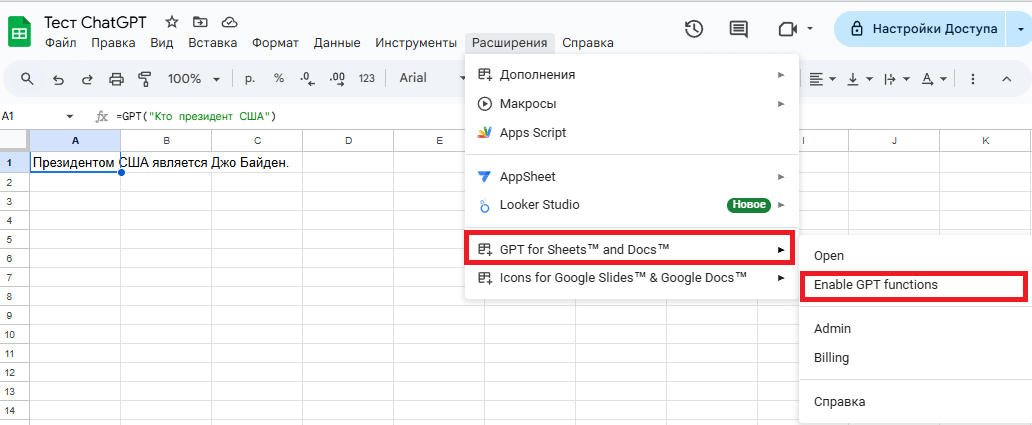This screenshot has height=425, width=1032.
Task: Open the Инструменты menu
Action: pyautogui.click(x=416, y=43)
